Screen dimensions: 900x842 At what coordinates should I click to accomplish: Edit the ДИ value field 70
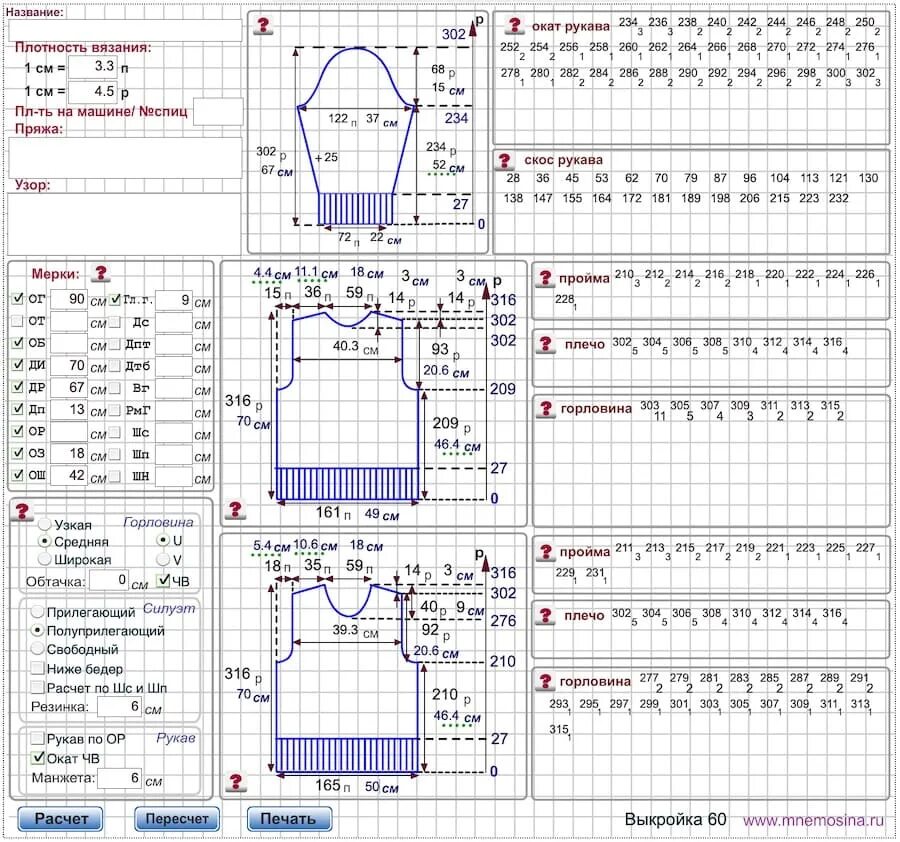click(x=69, y=366)
